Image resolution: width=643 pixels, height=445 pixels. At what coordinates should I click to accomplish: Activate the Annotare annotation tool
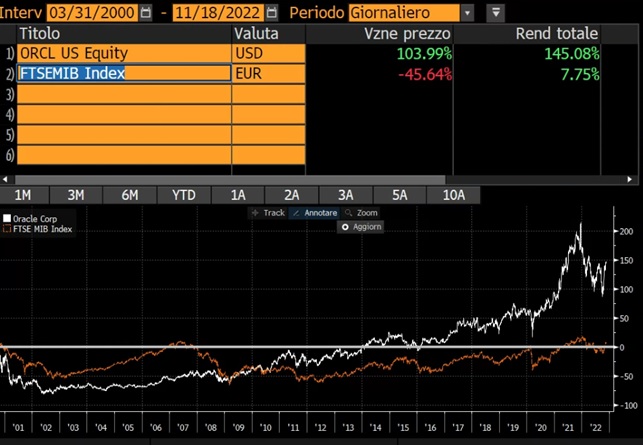coord(315,213)
